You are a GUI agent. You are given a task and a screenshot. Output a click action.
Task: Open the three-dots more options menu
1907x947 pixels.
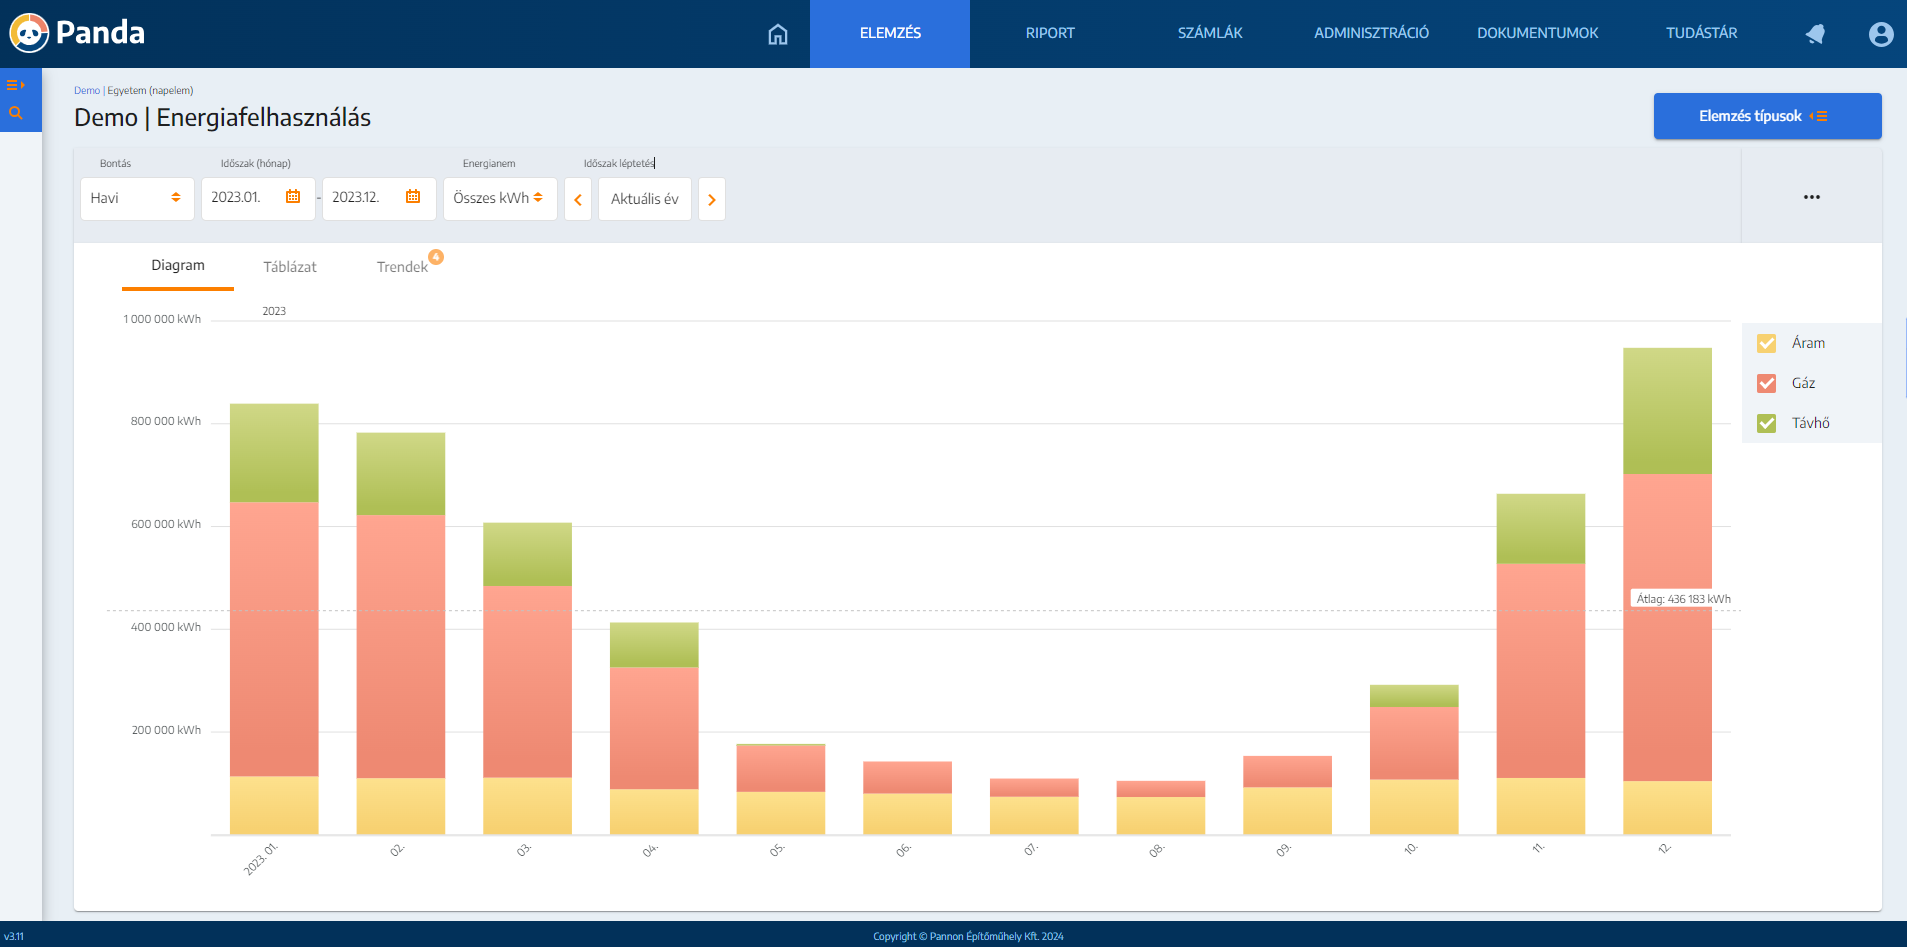(1811, 197)
